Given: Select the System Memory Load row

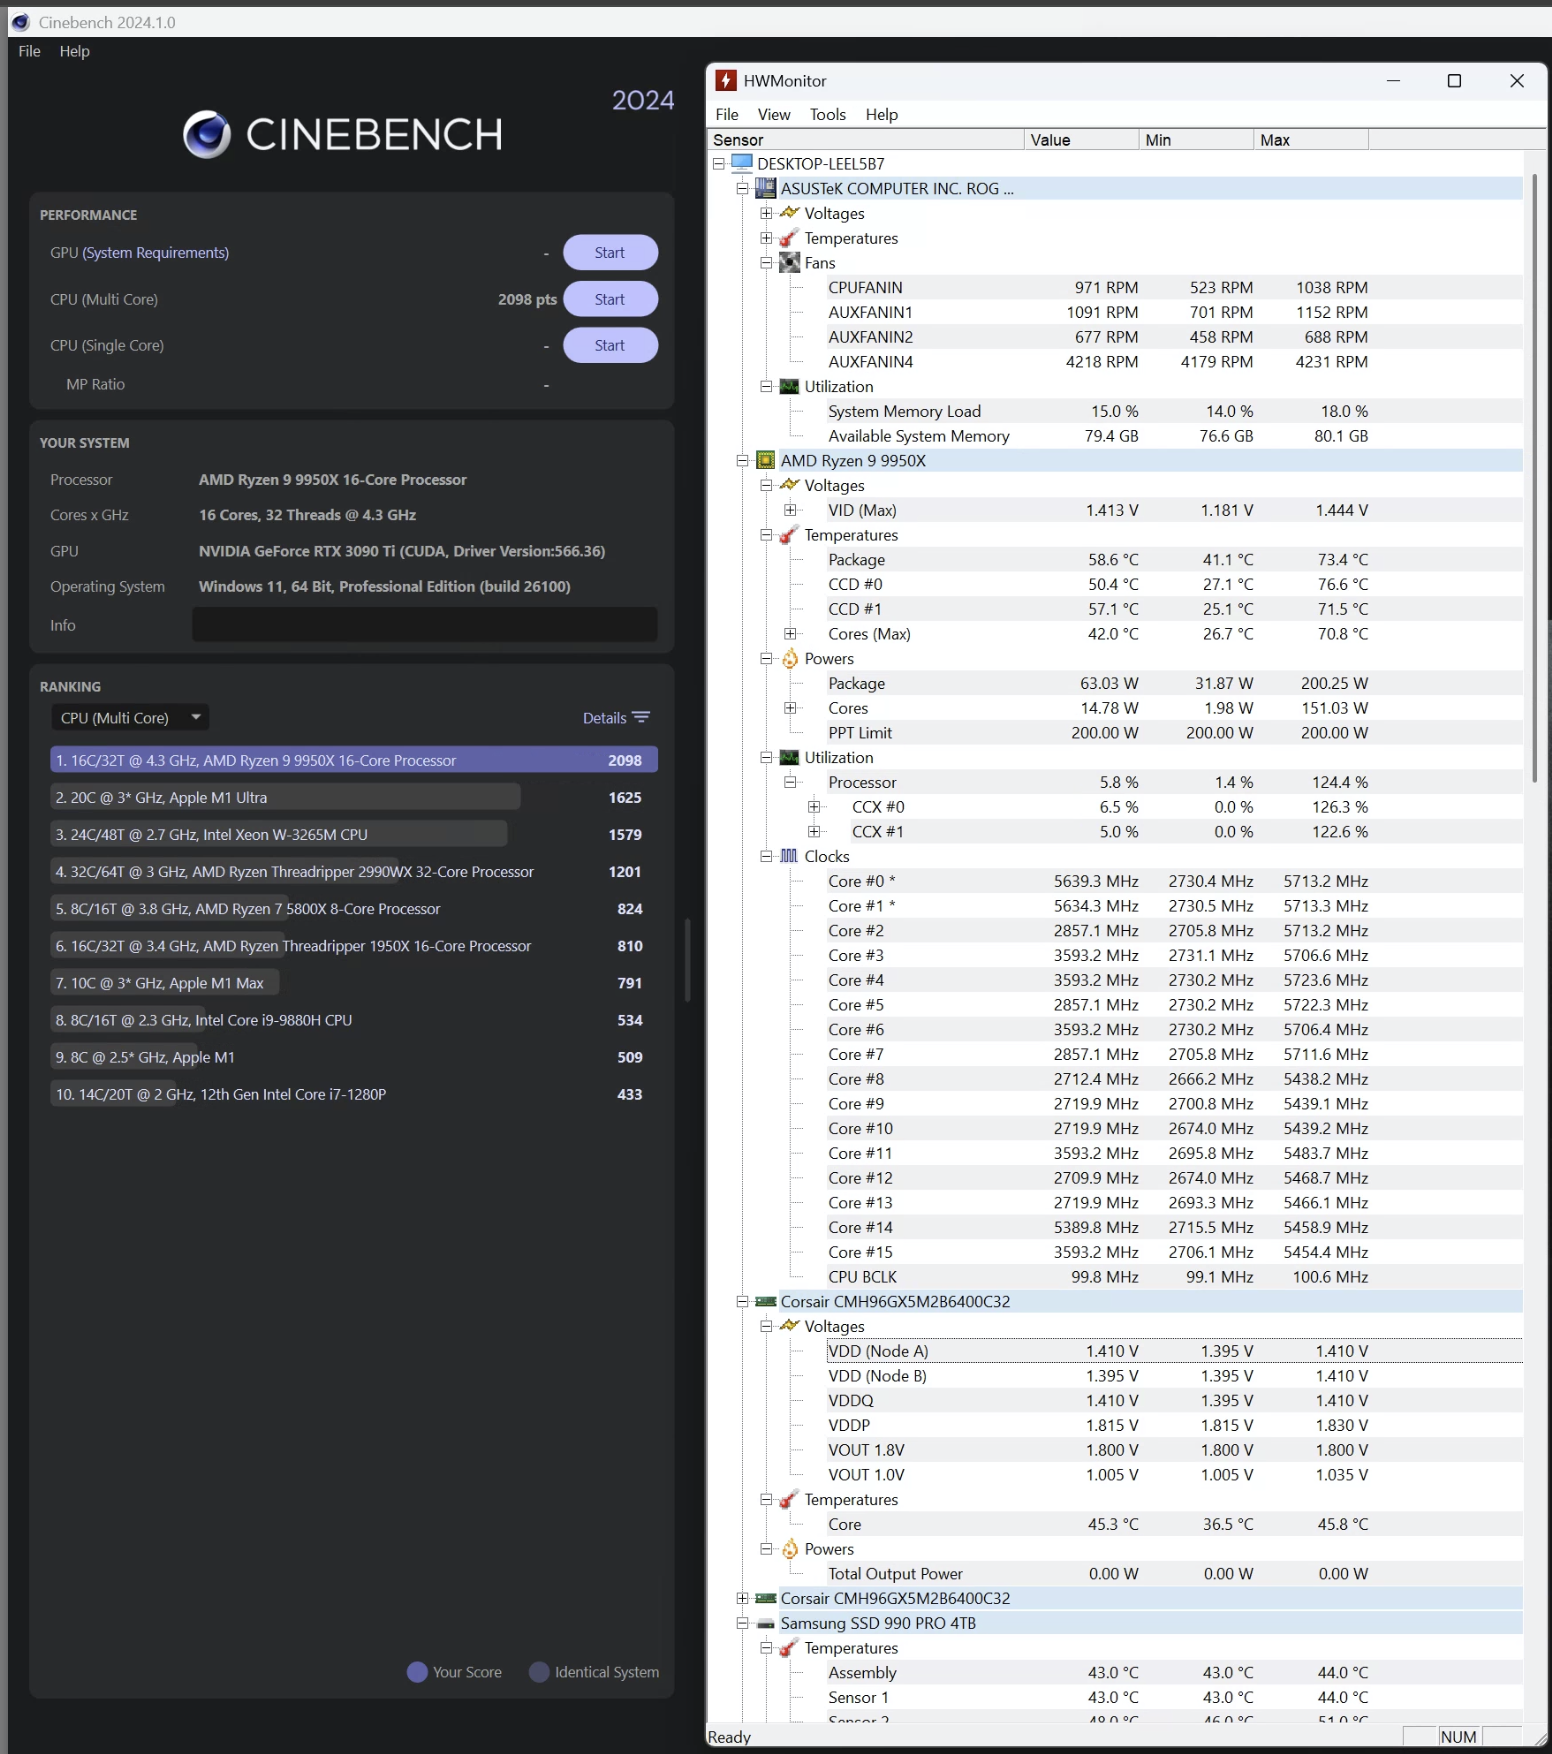Looking at the screenshot, I should [1175, 411].
